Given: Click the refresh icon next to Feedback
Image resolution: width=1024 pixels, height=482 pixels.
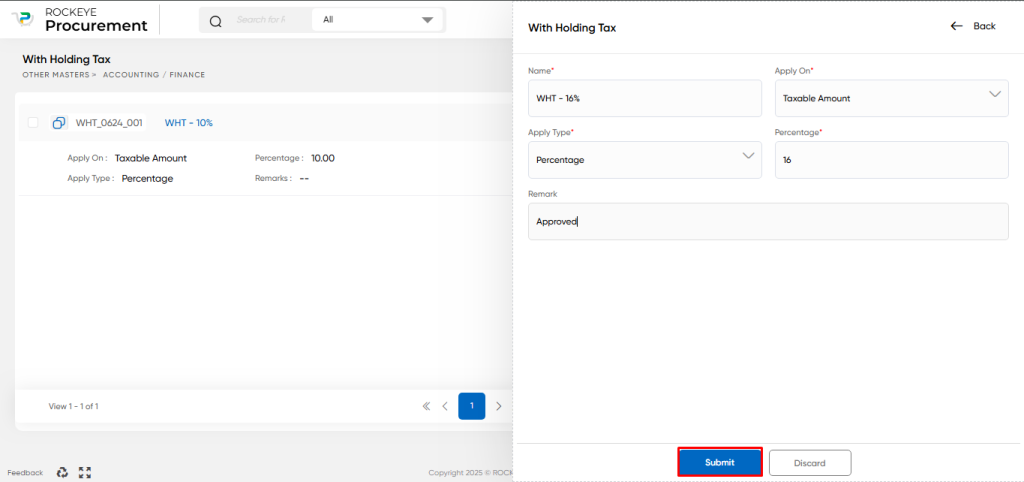Looking at the screenshot, I should point(63,472).
